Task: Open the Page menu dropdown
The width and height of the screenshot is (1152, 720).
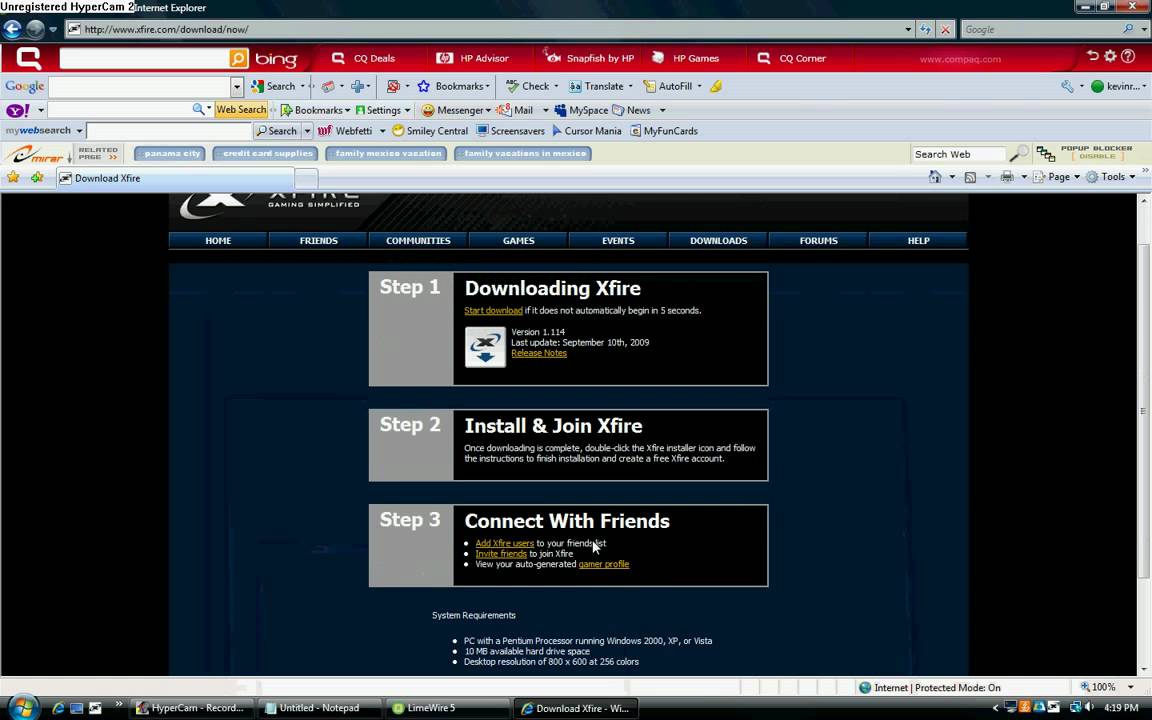Action: tap(1057, 177)
